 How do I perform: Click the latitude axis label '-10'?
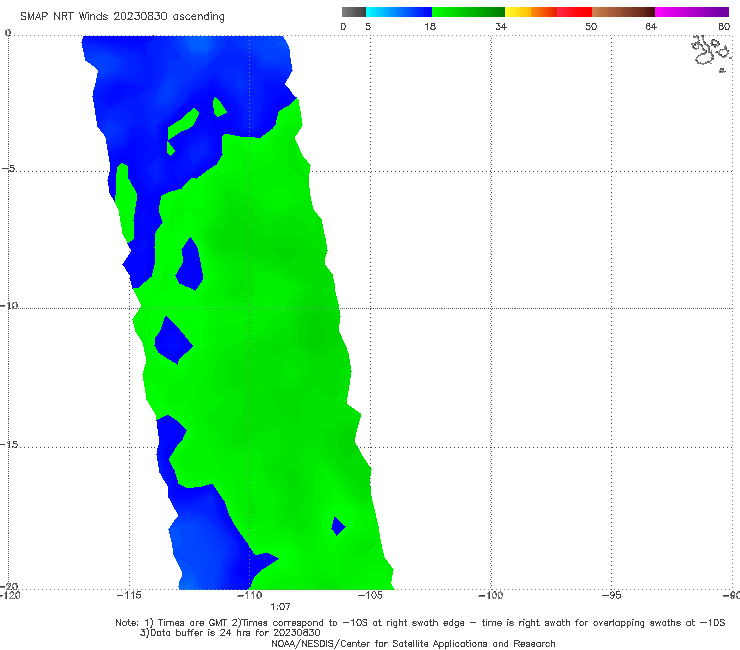9,305
